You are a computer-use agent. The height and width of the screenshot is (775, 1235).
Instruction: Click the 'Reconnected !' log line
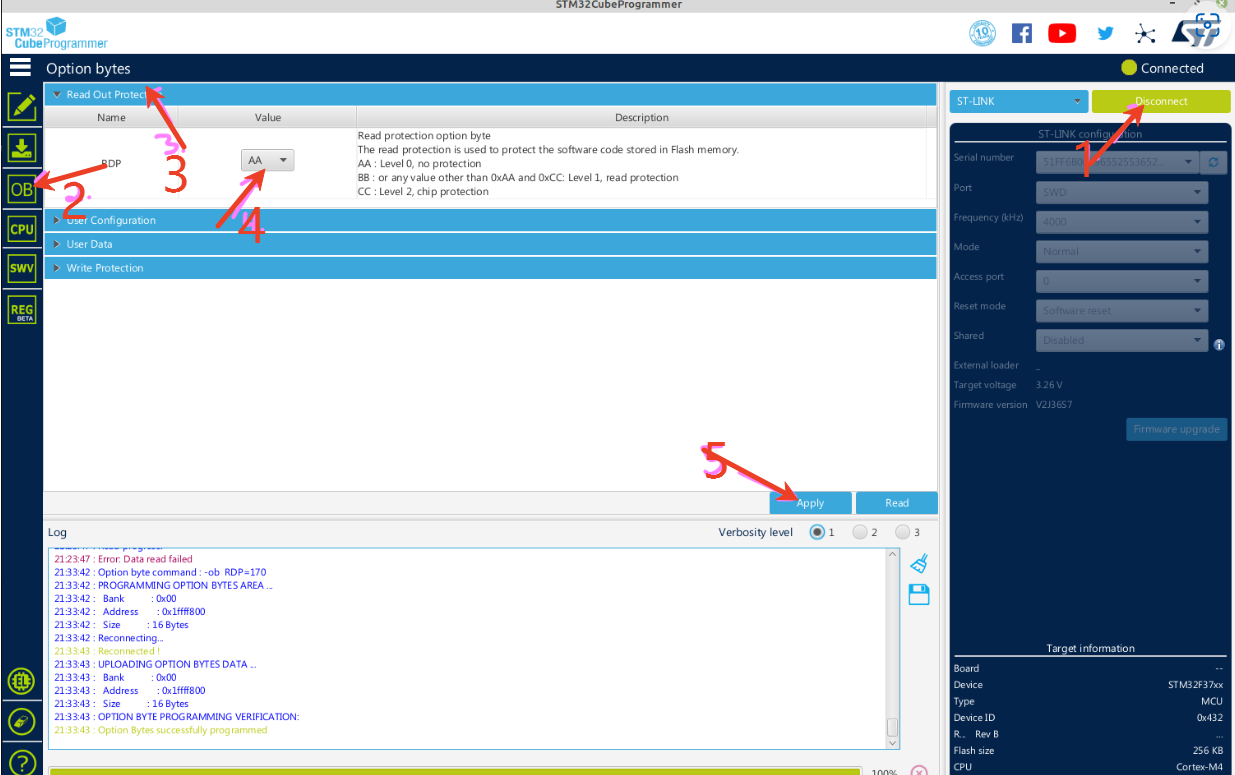point(107,651)
